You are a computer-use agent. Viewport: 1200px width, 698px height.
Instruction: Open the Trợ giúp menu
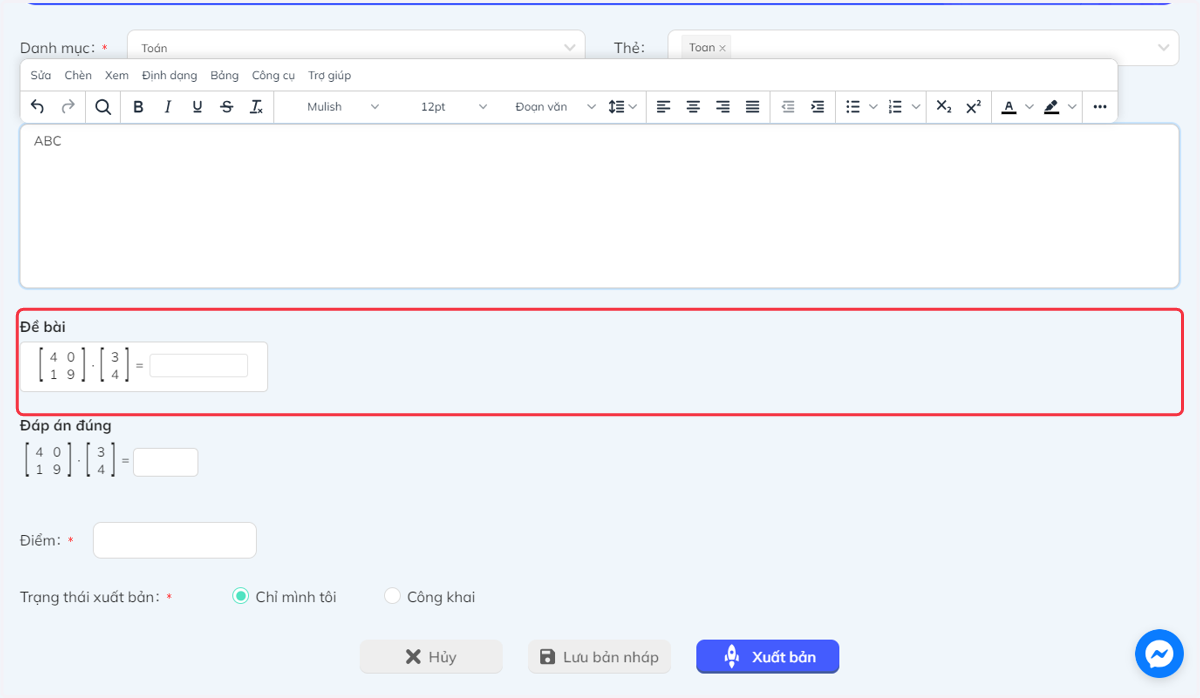click(x=330, y=76)
